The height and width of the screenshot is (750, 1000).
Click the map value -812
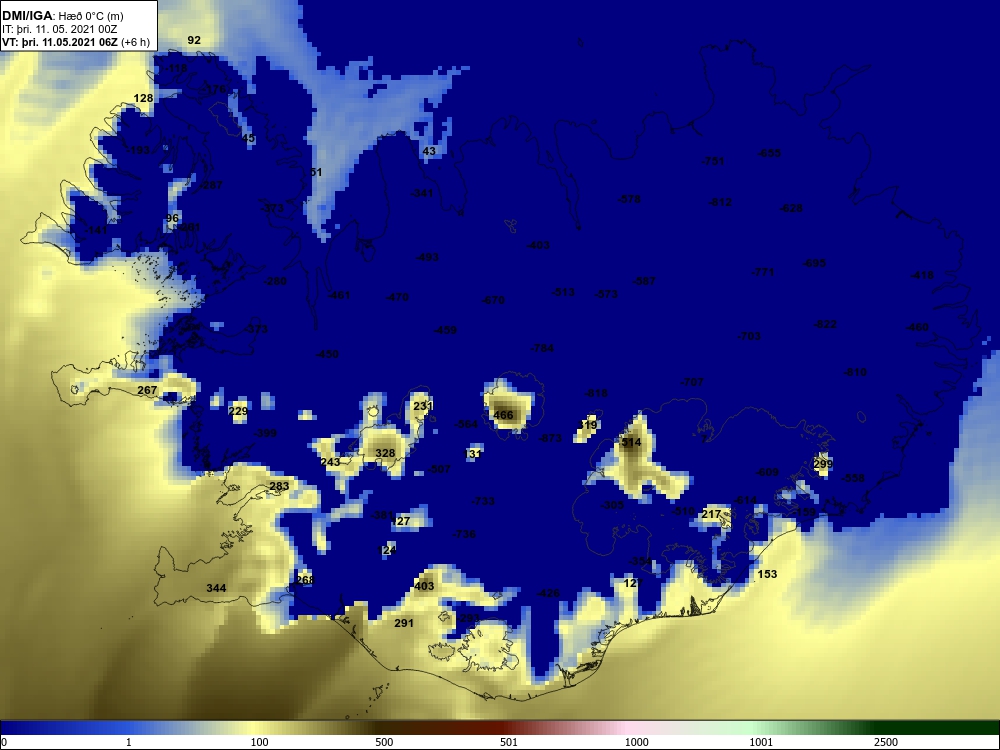tap(720, 202)
